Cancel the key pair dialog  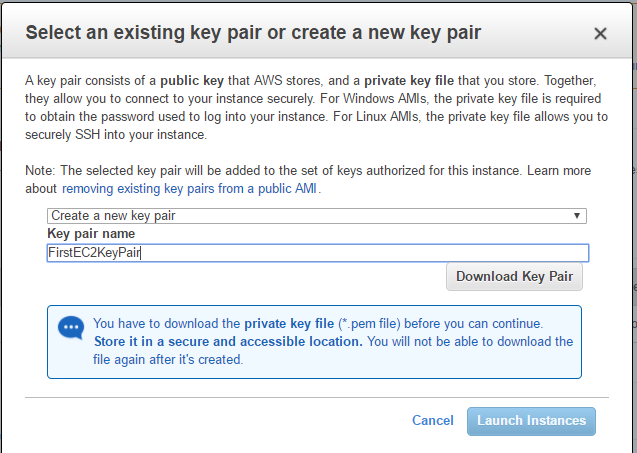[x=433, y=420]
